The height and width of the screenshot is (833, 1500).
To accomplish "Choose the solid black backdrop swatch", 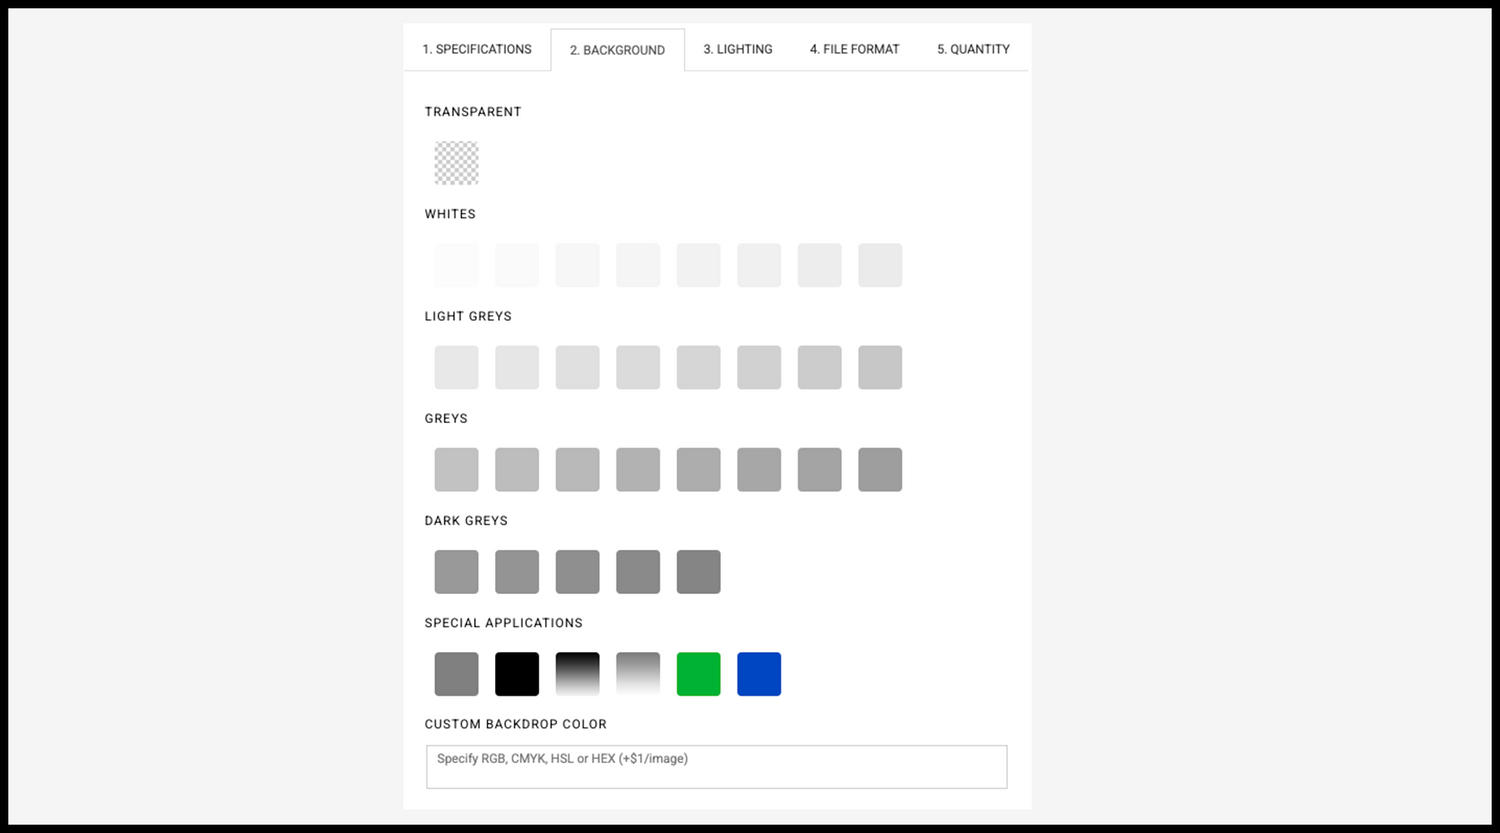I will click(517, 674).
